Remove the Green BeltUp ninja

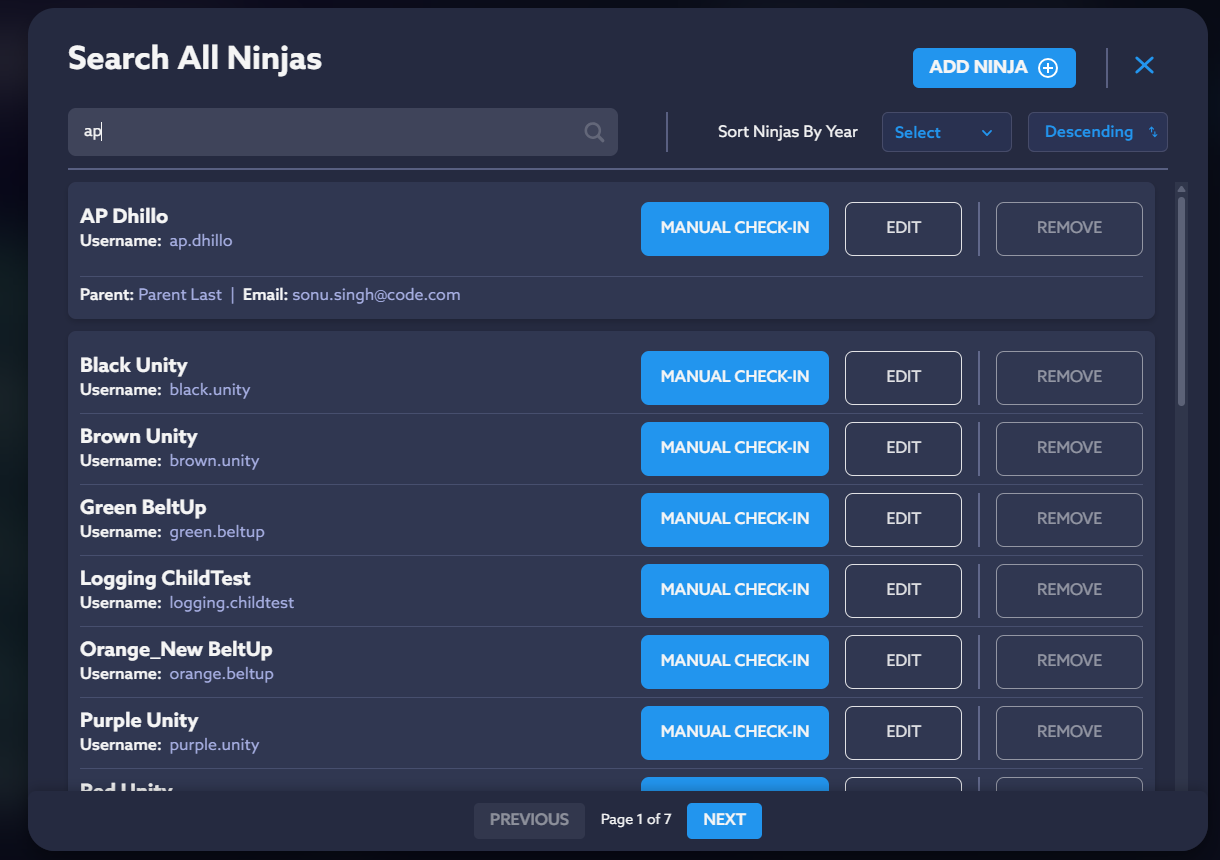pyautogui.click(x=1068, y=519)
